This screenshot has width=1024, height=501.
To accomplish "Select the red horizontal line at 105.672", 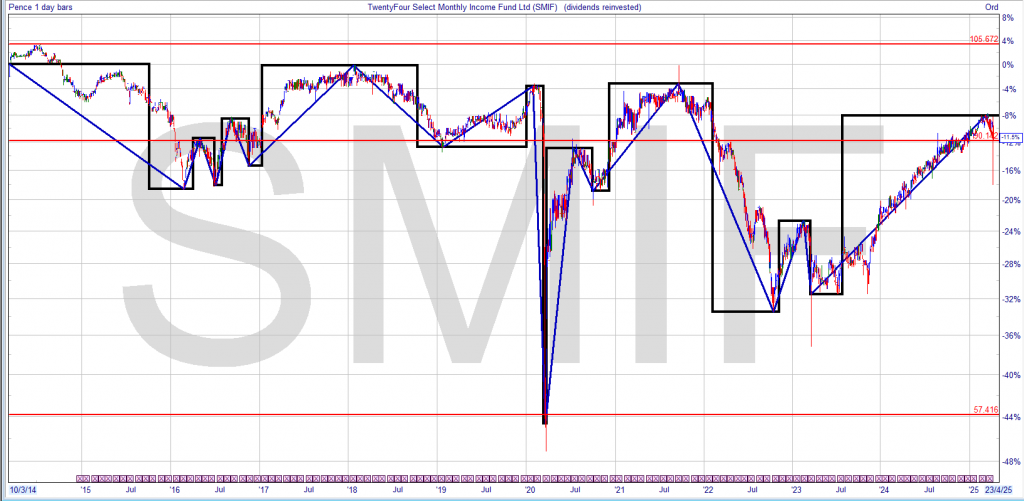I will (503, 44).
